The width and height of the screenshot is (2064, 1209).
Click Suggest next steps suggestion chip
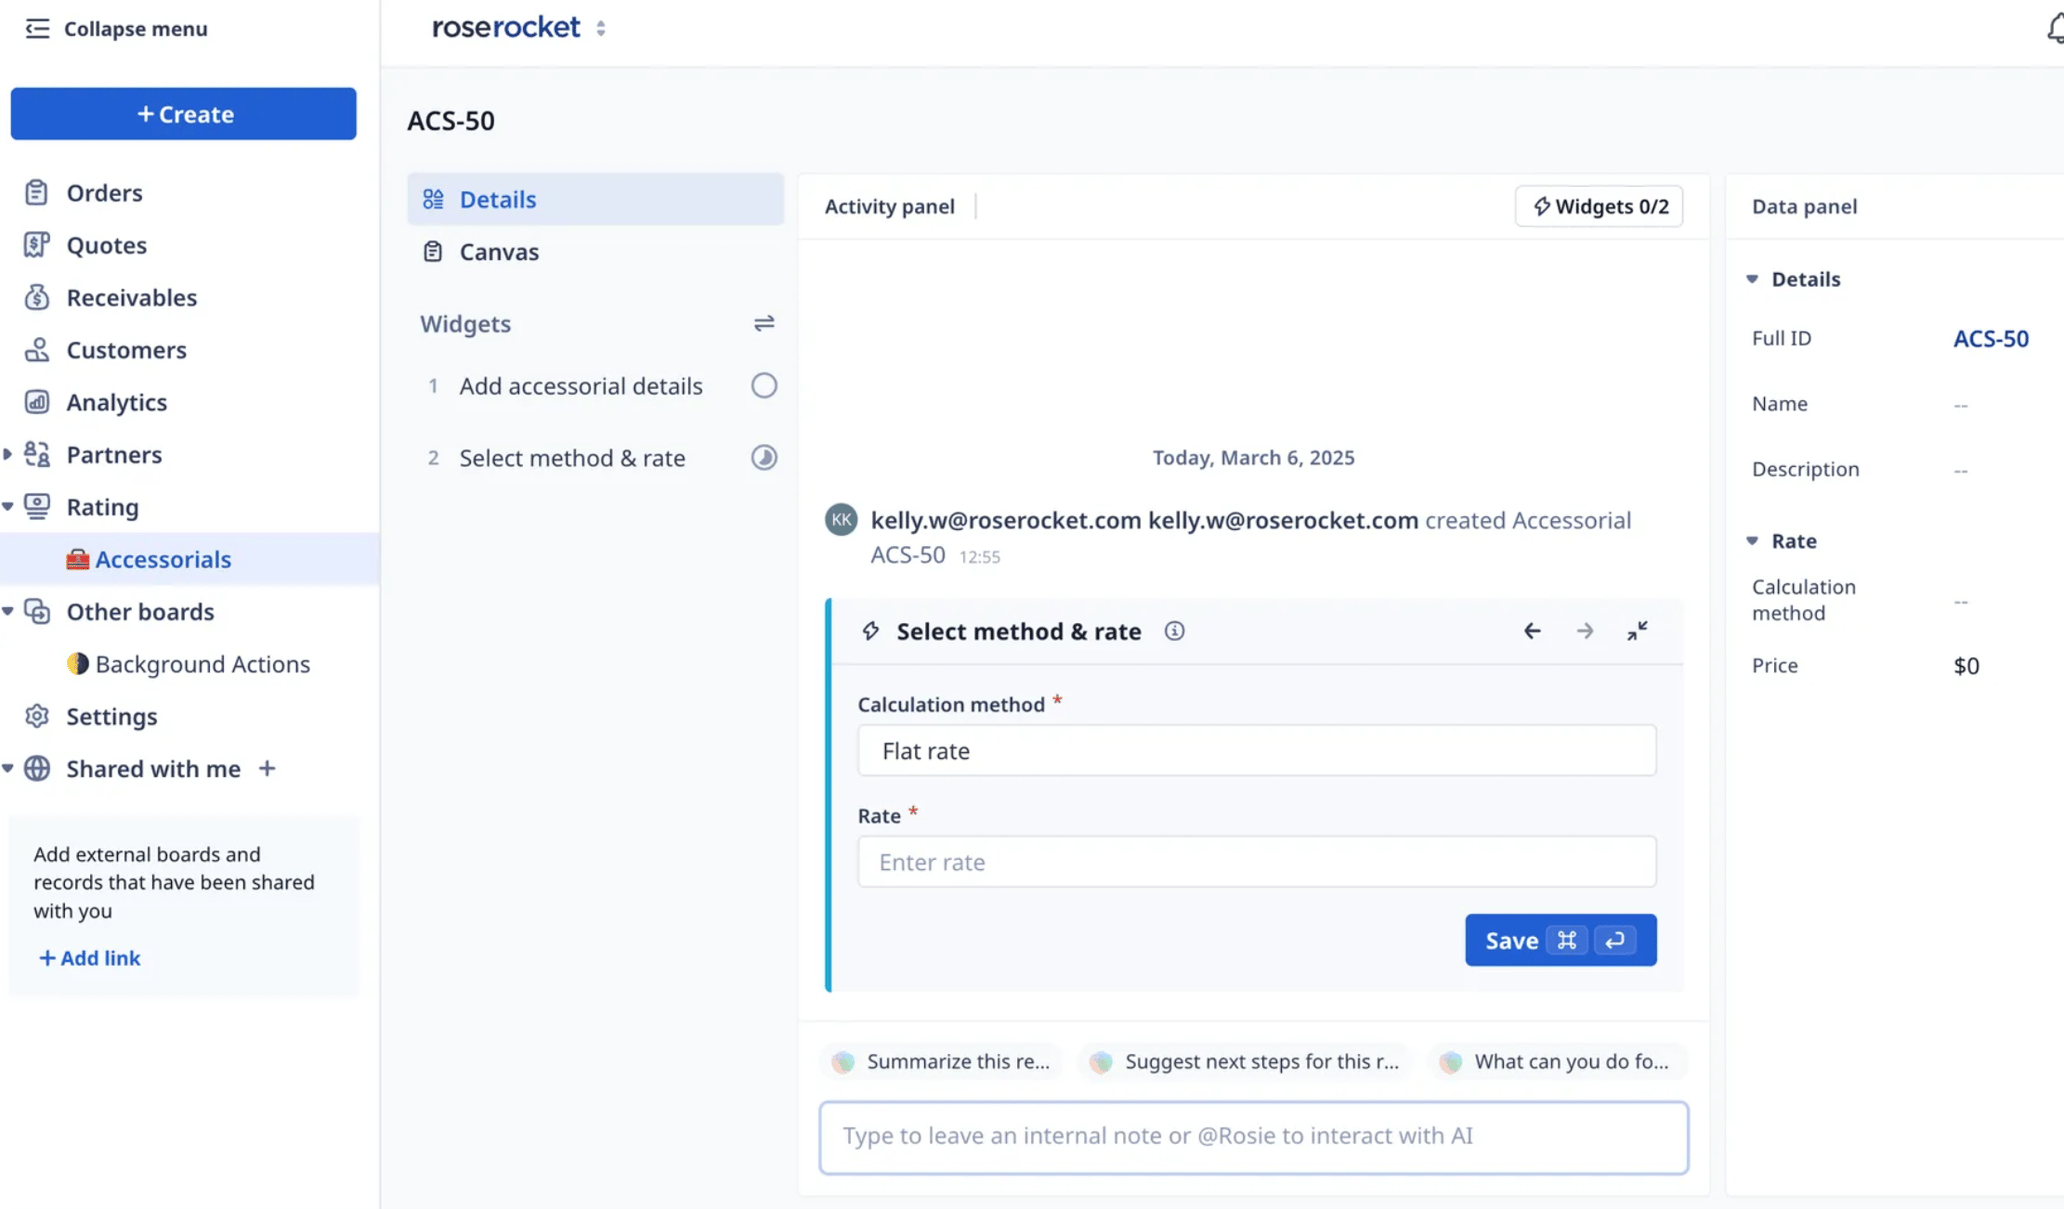coord(1244,1062)
